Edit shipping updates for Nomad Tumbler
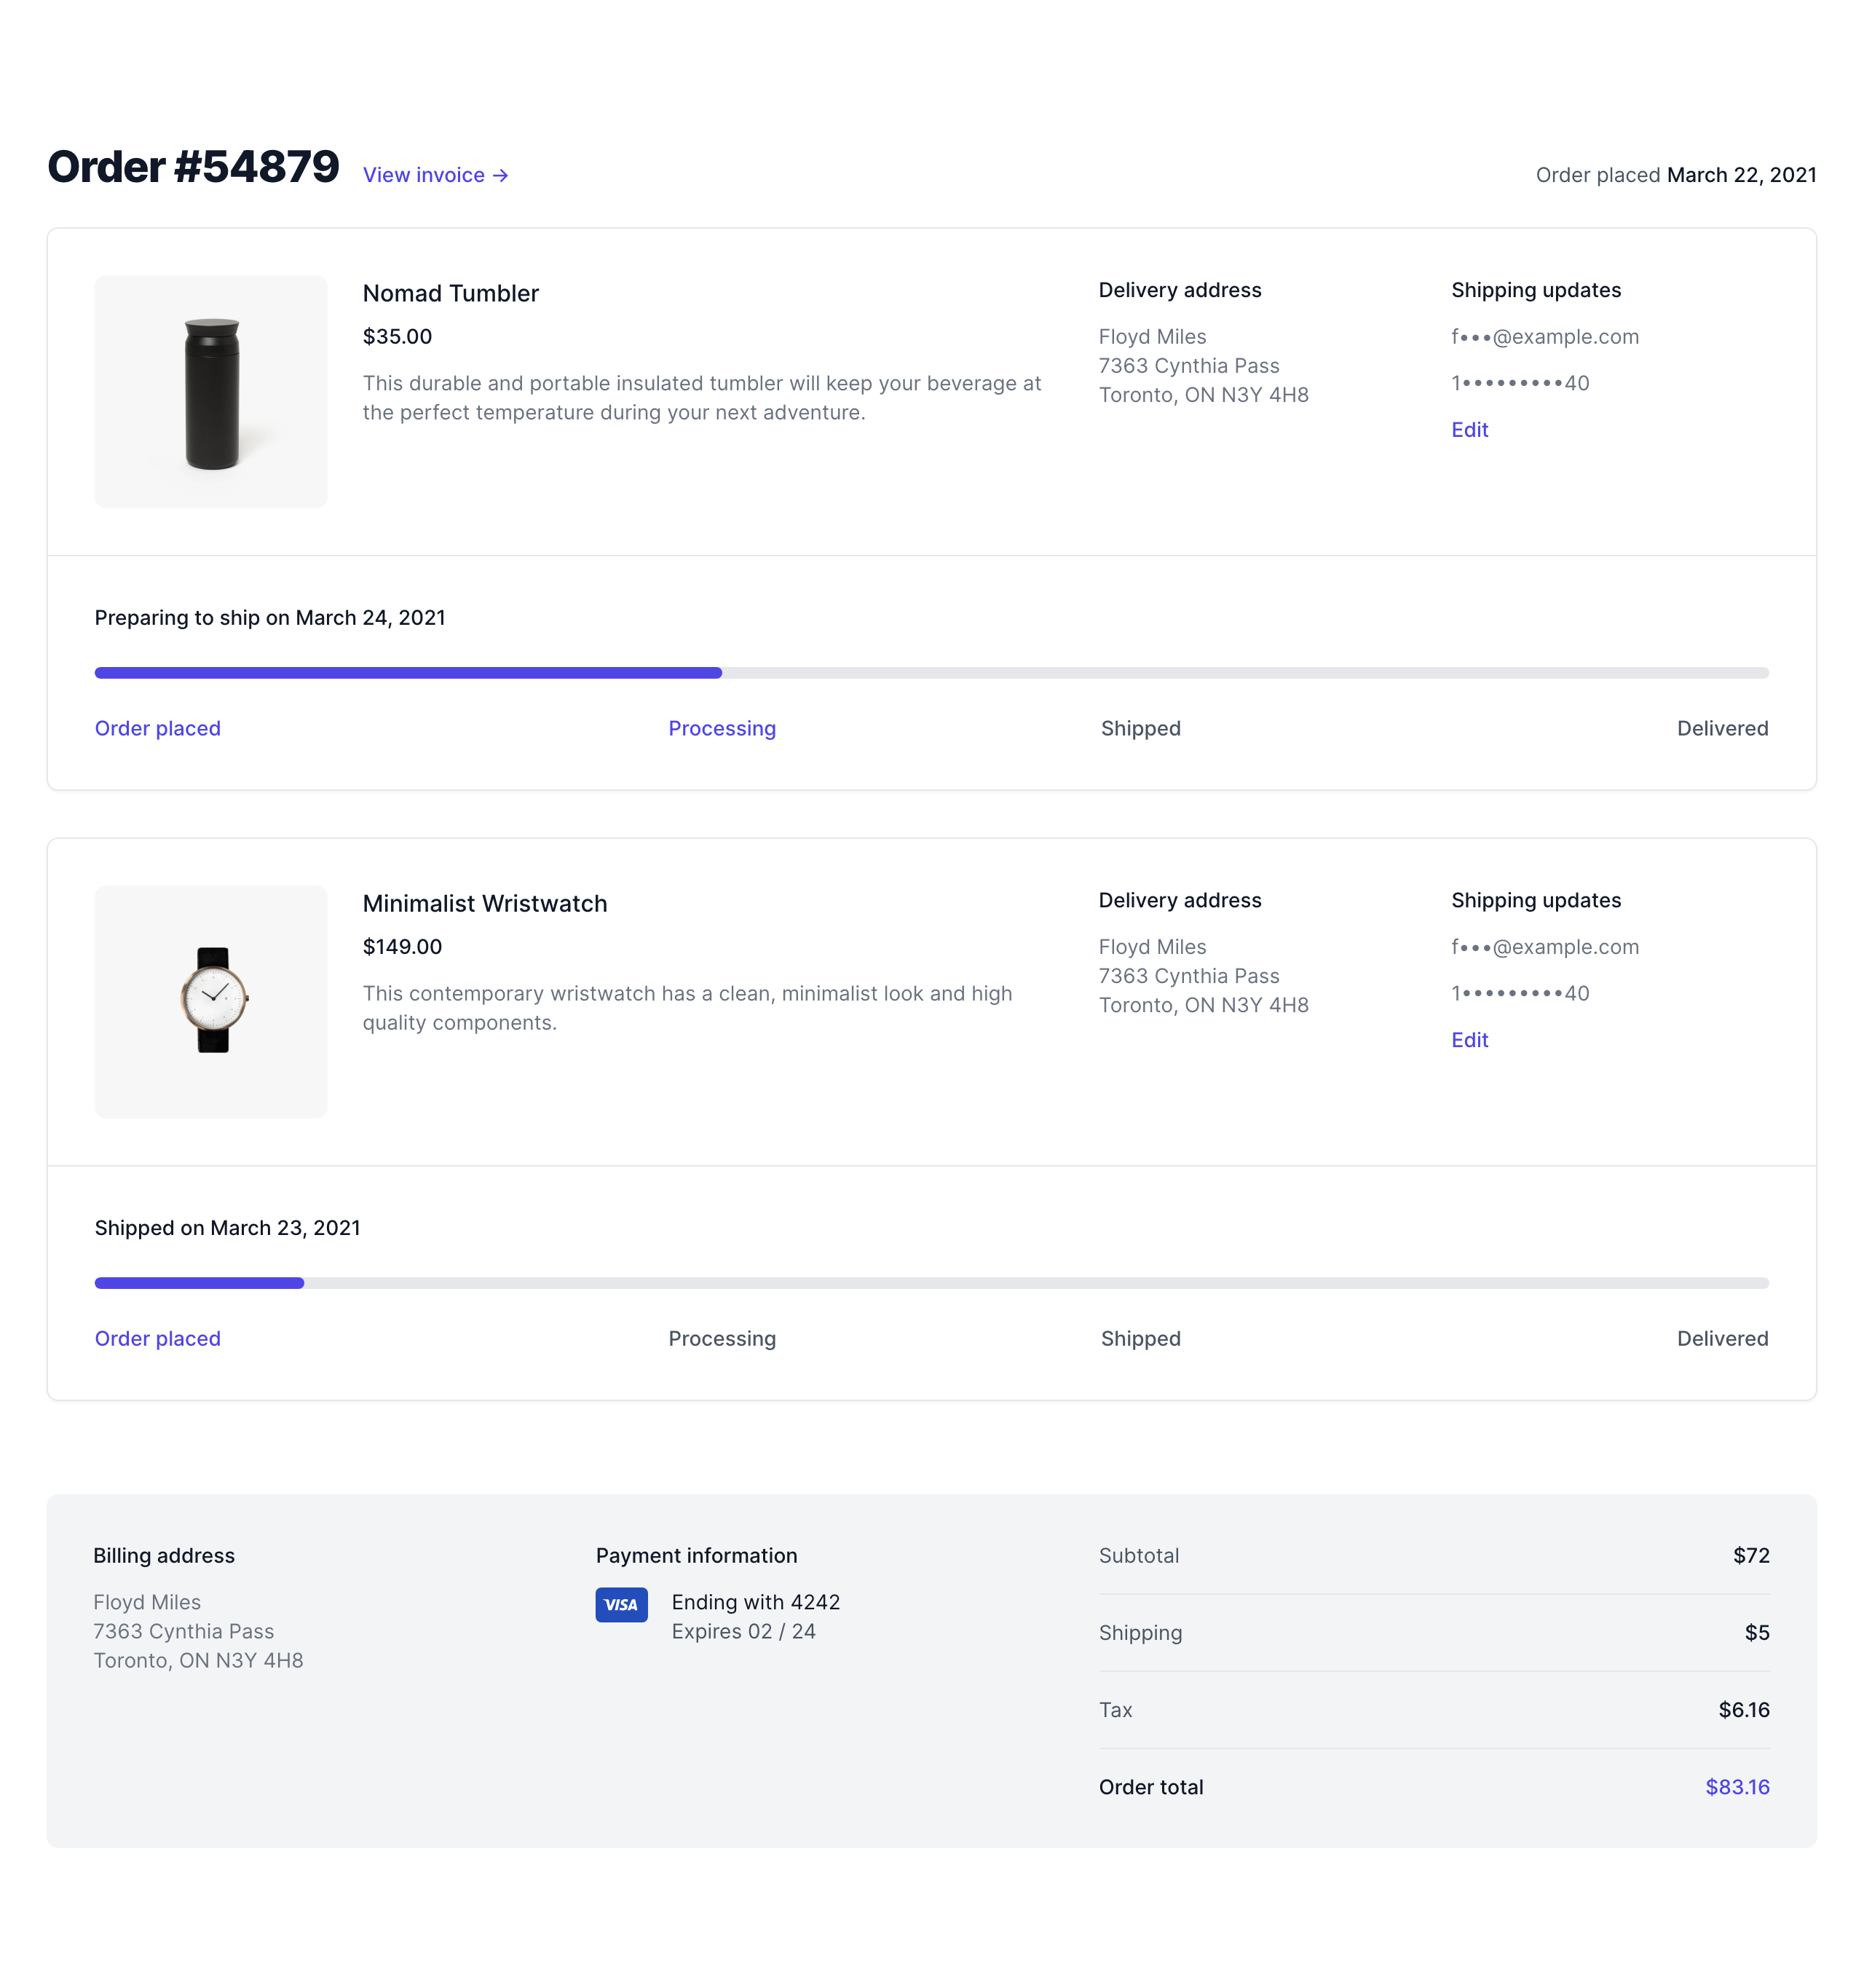 pos(1469,430)
